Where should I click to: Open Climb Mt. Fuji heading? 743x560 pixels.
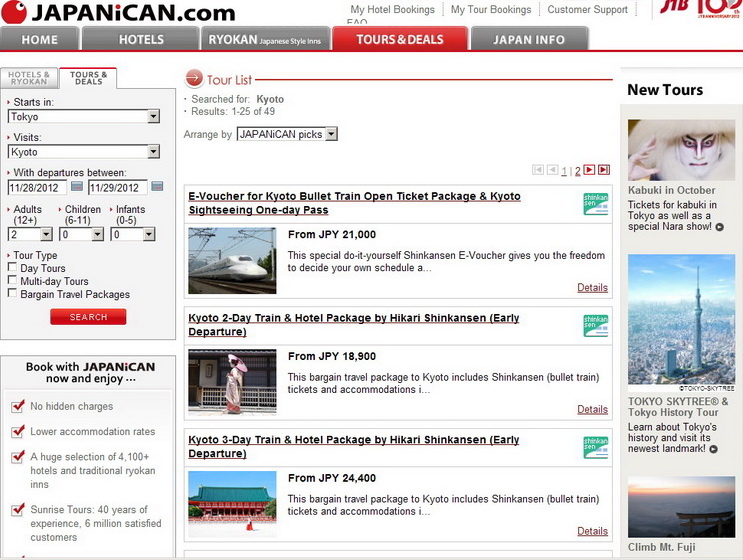coord(661,547)
